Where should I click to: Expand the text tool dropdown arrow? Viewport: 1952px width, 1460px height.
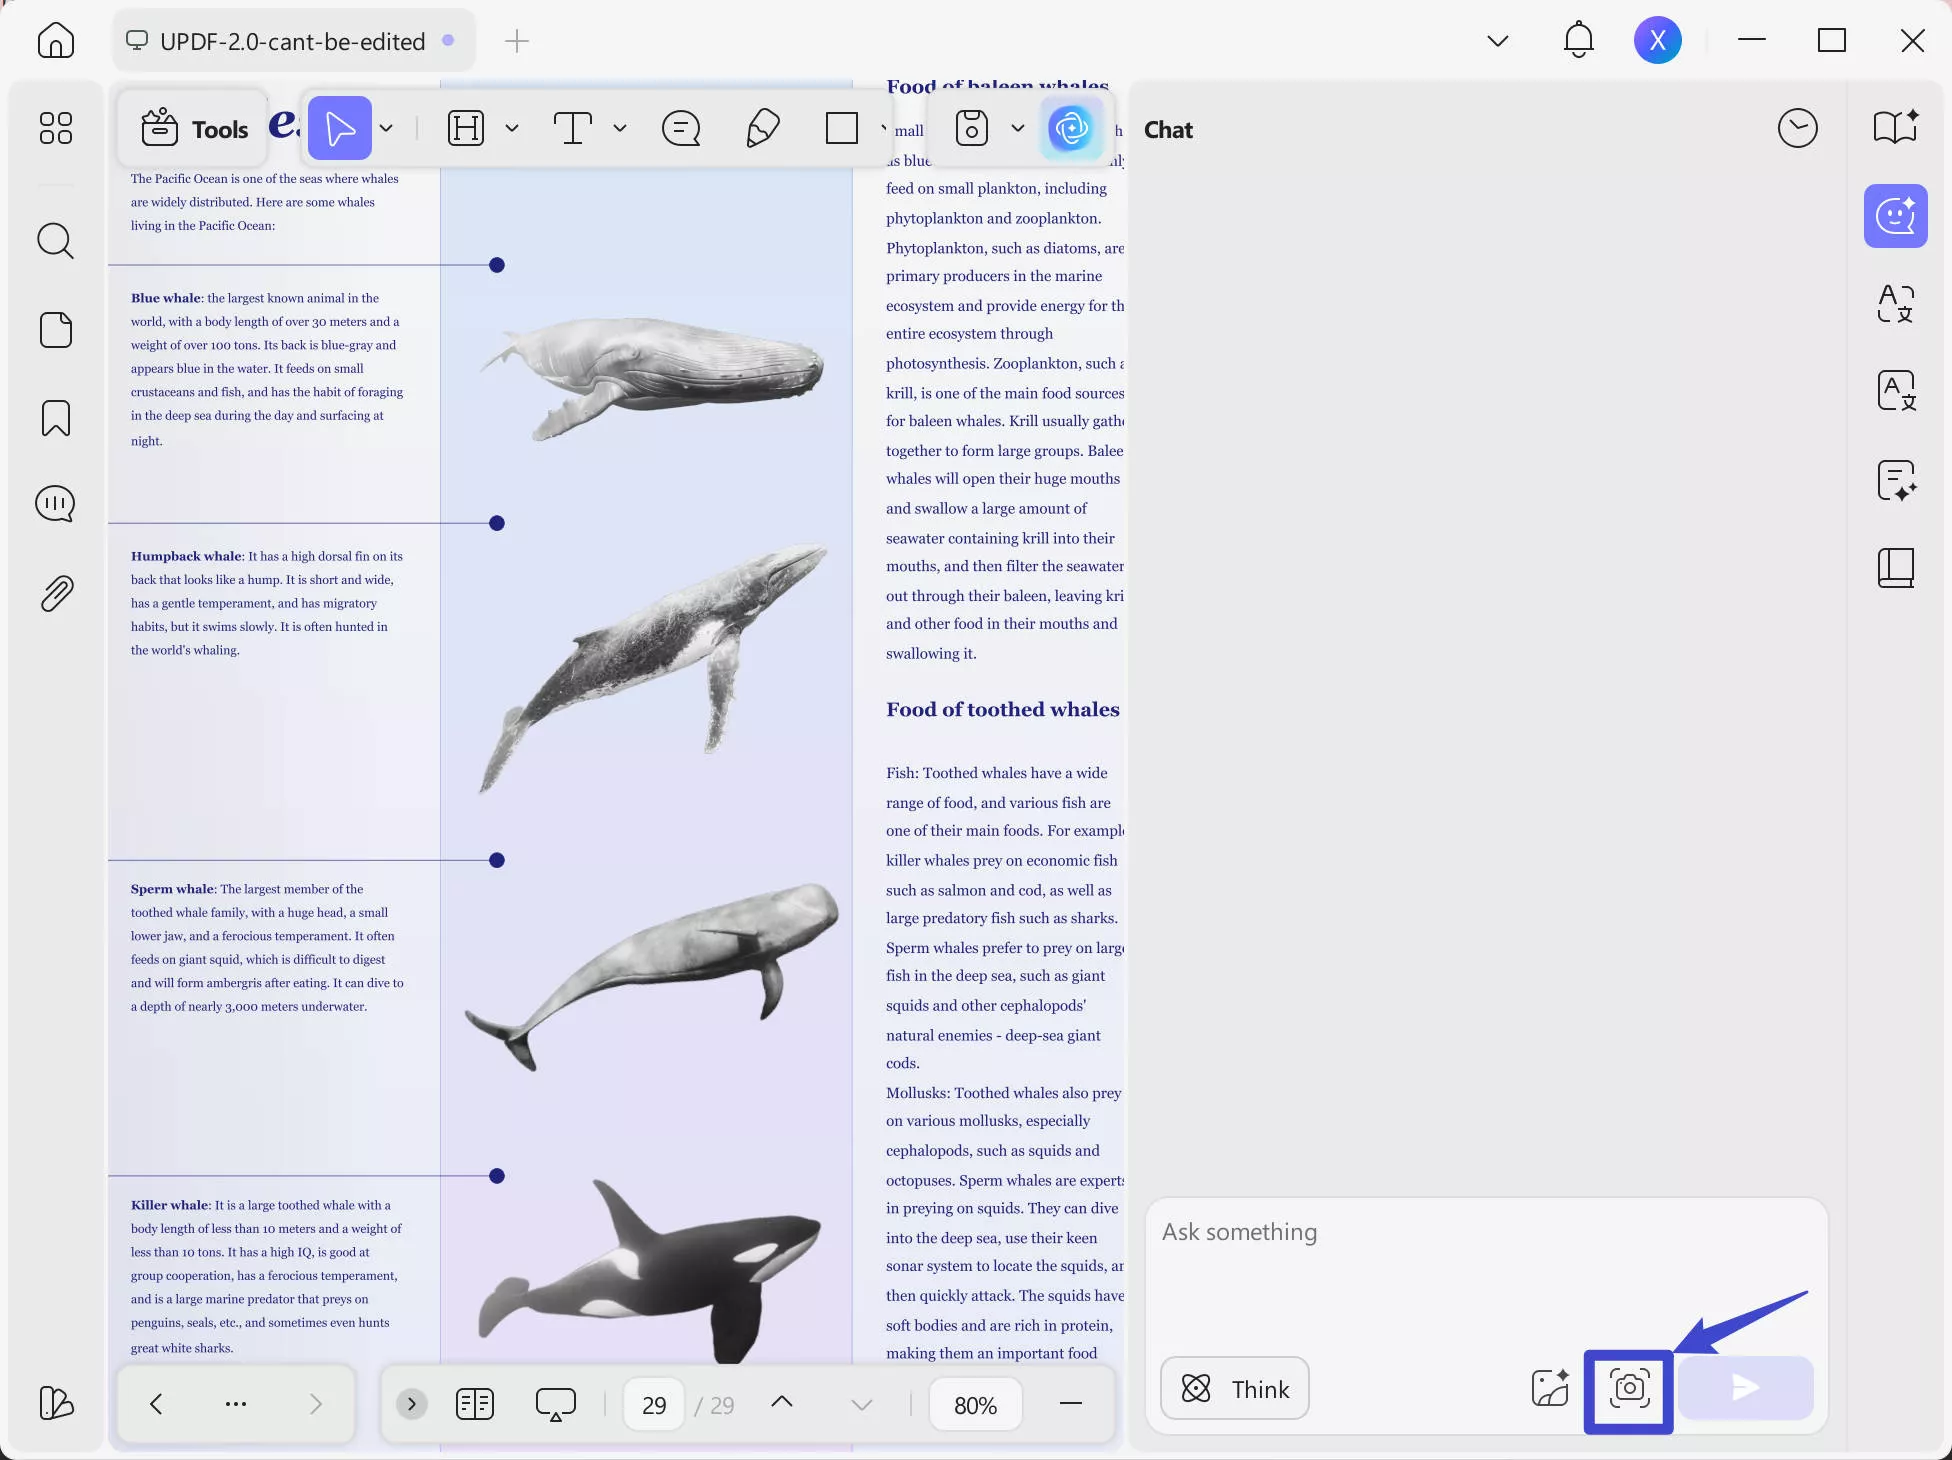point(620,128)
